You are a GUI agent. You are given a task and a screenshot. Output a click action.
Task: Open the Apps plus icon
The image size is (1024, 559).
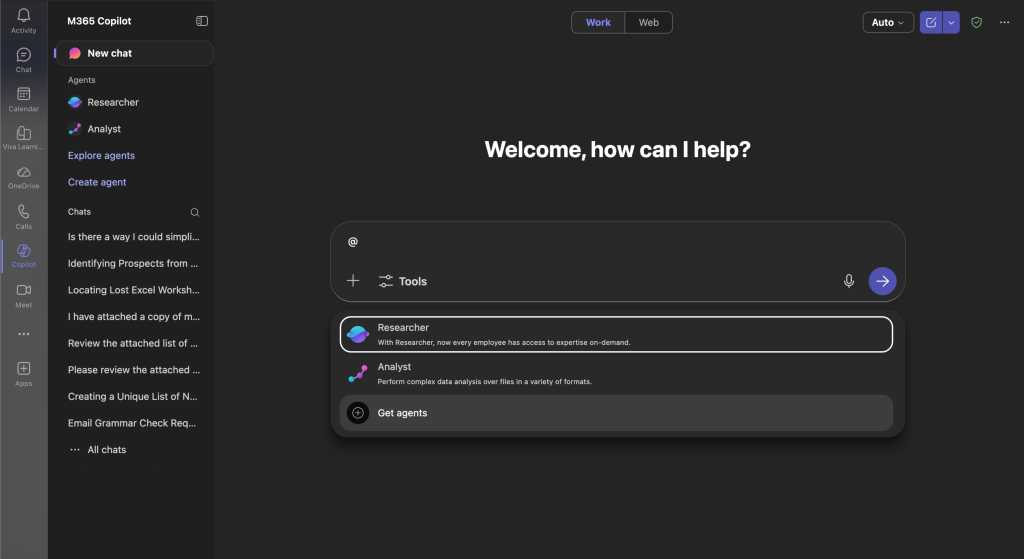pyautogui.click(x=24, y=368)
